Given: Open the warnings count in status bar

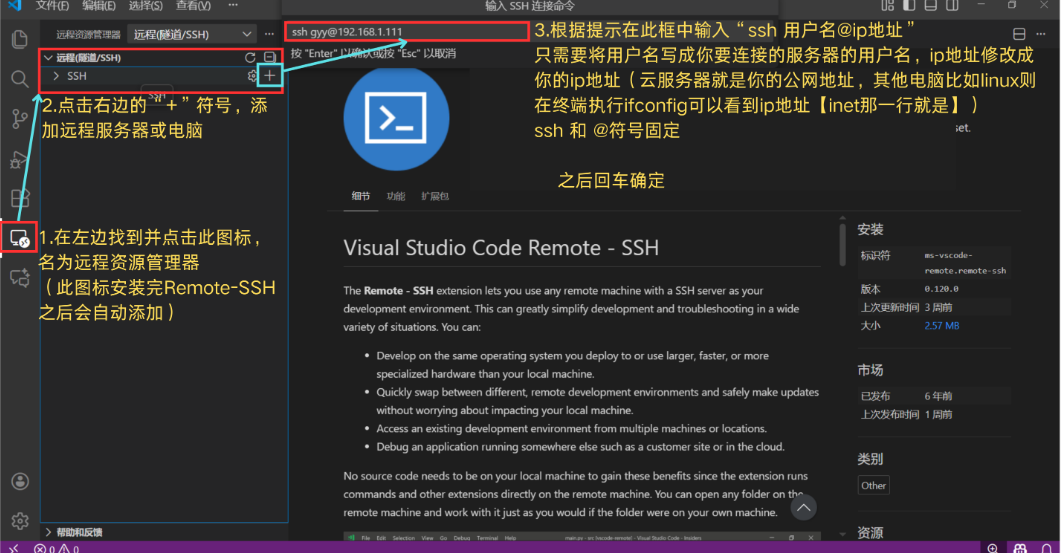Looking at the screenshot, I should [x=69, y=548].
